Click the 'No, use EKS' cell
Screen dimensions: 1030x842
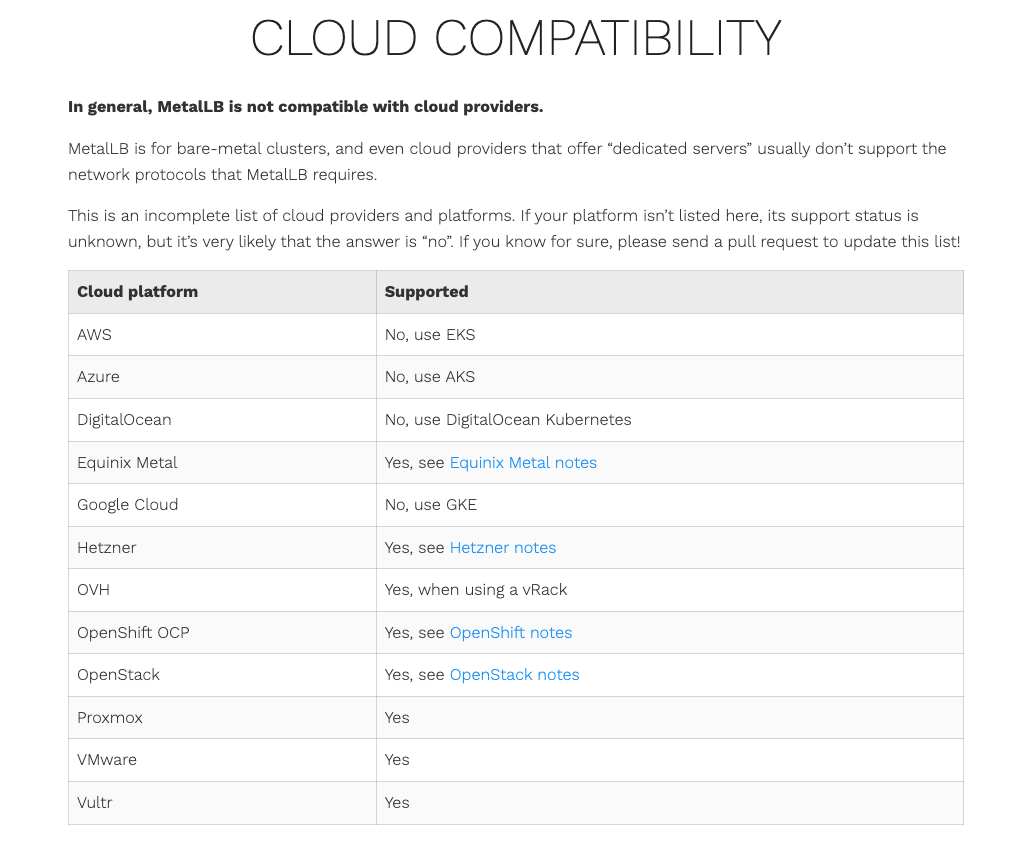pos(669,334)
